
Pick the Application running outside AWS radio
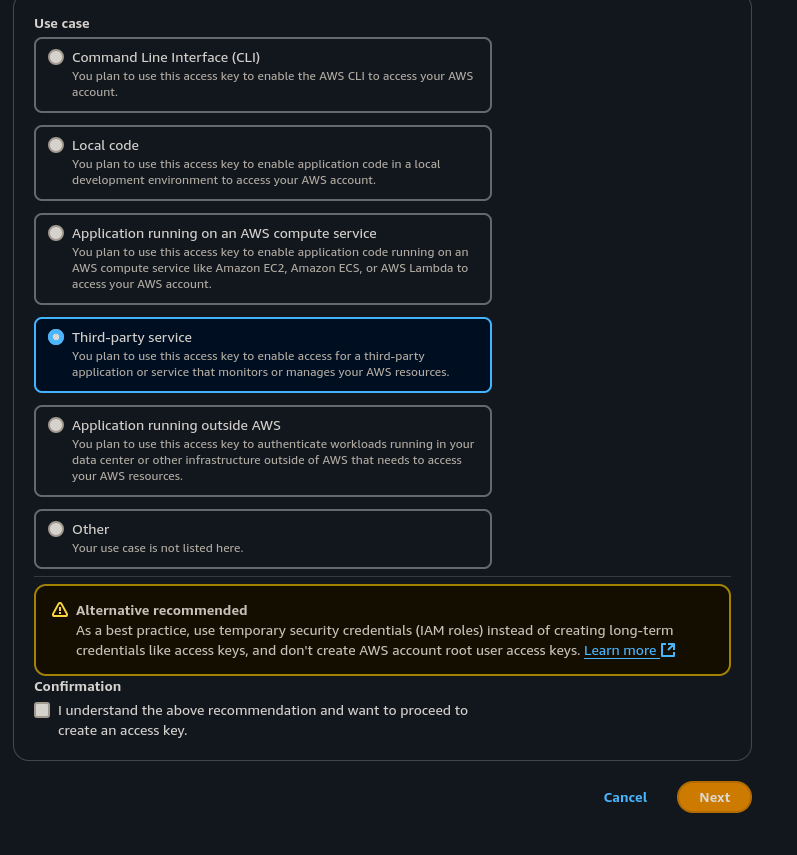click(56, 425)
